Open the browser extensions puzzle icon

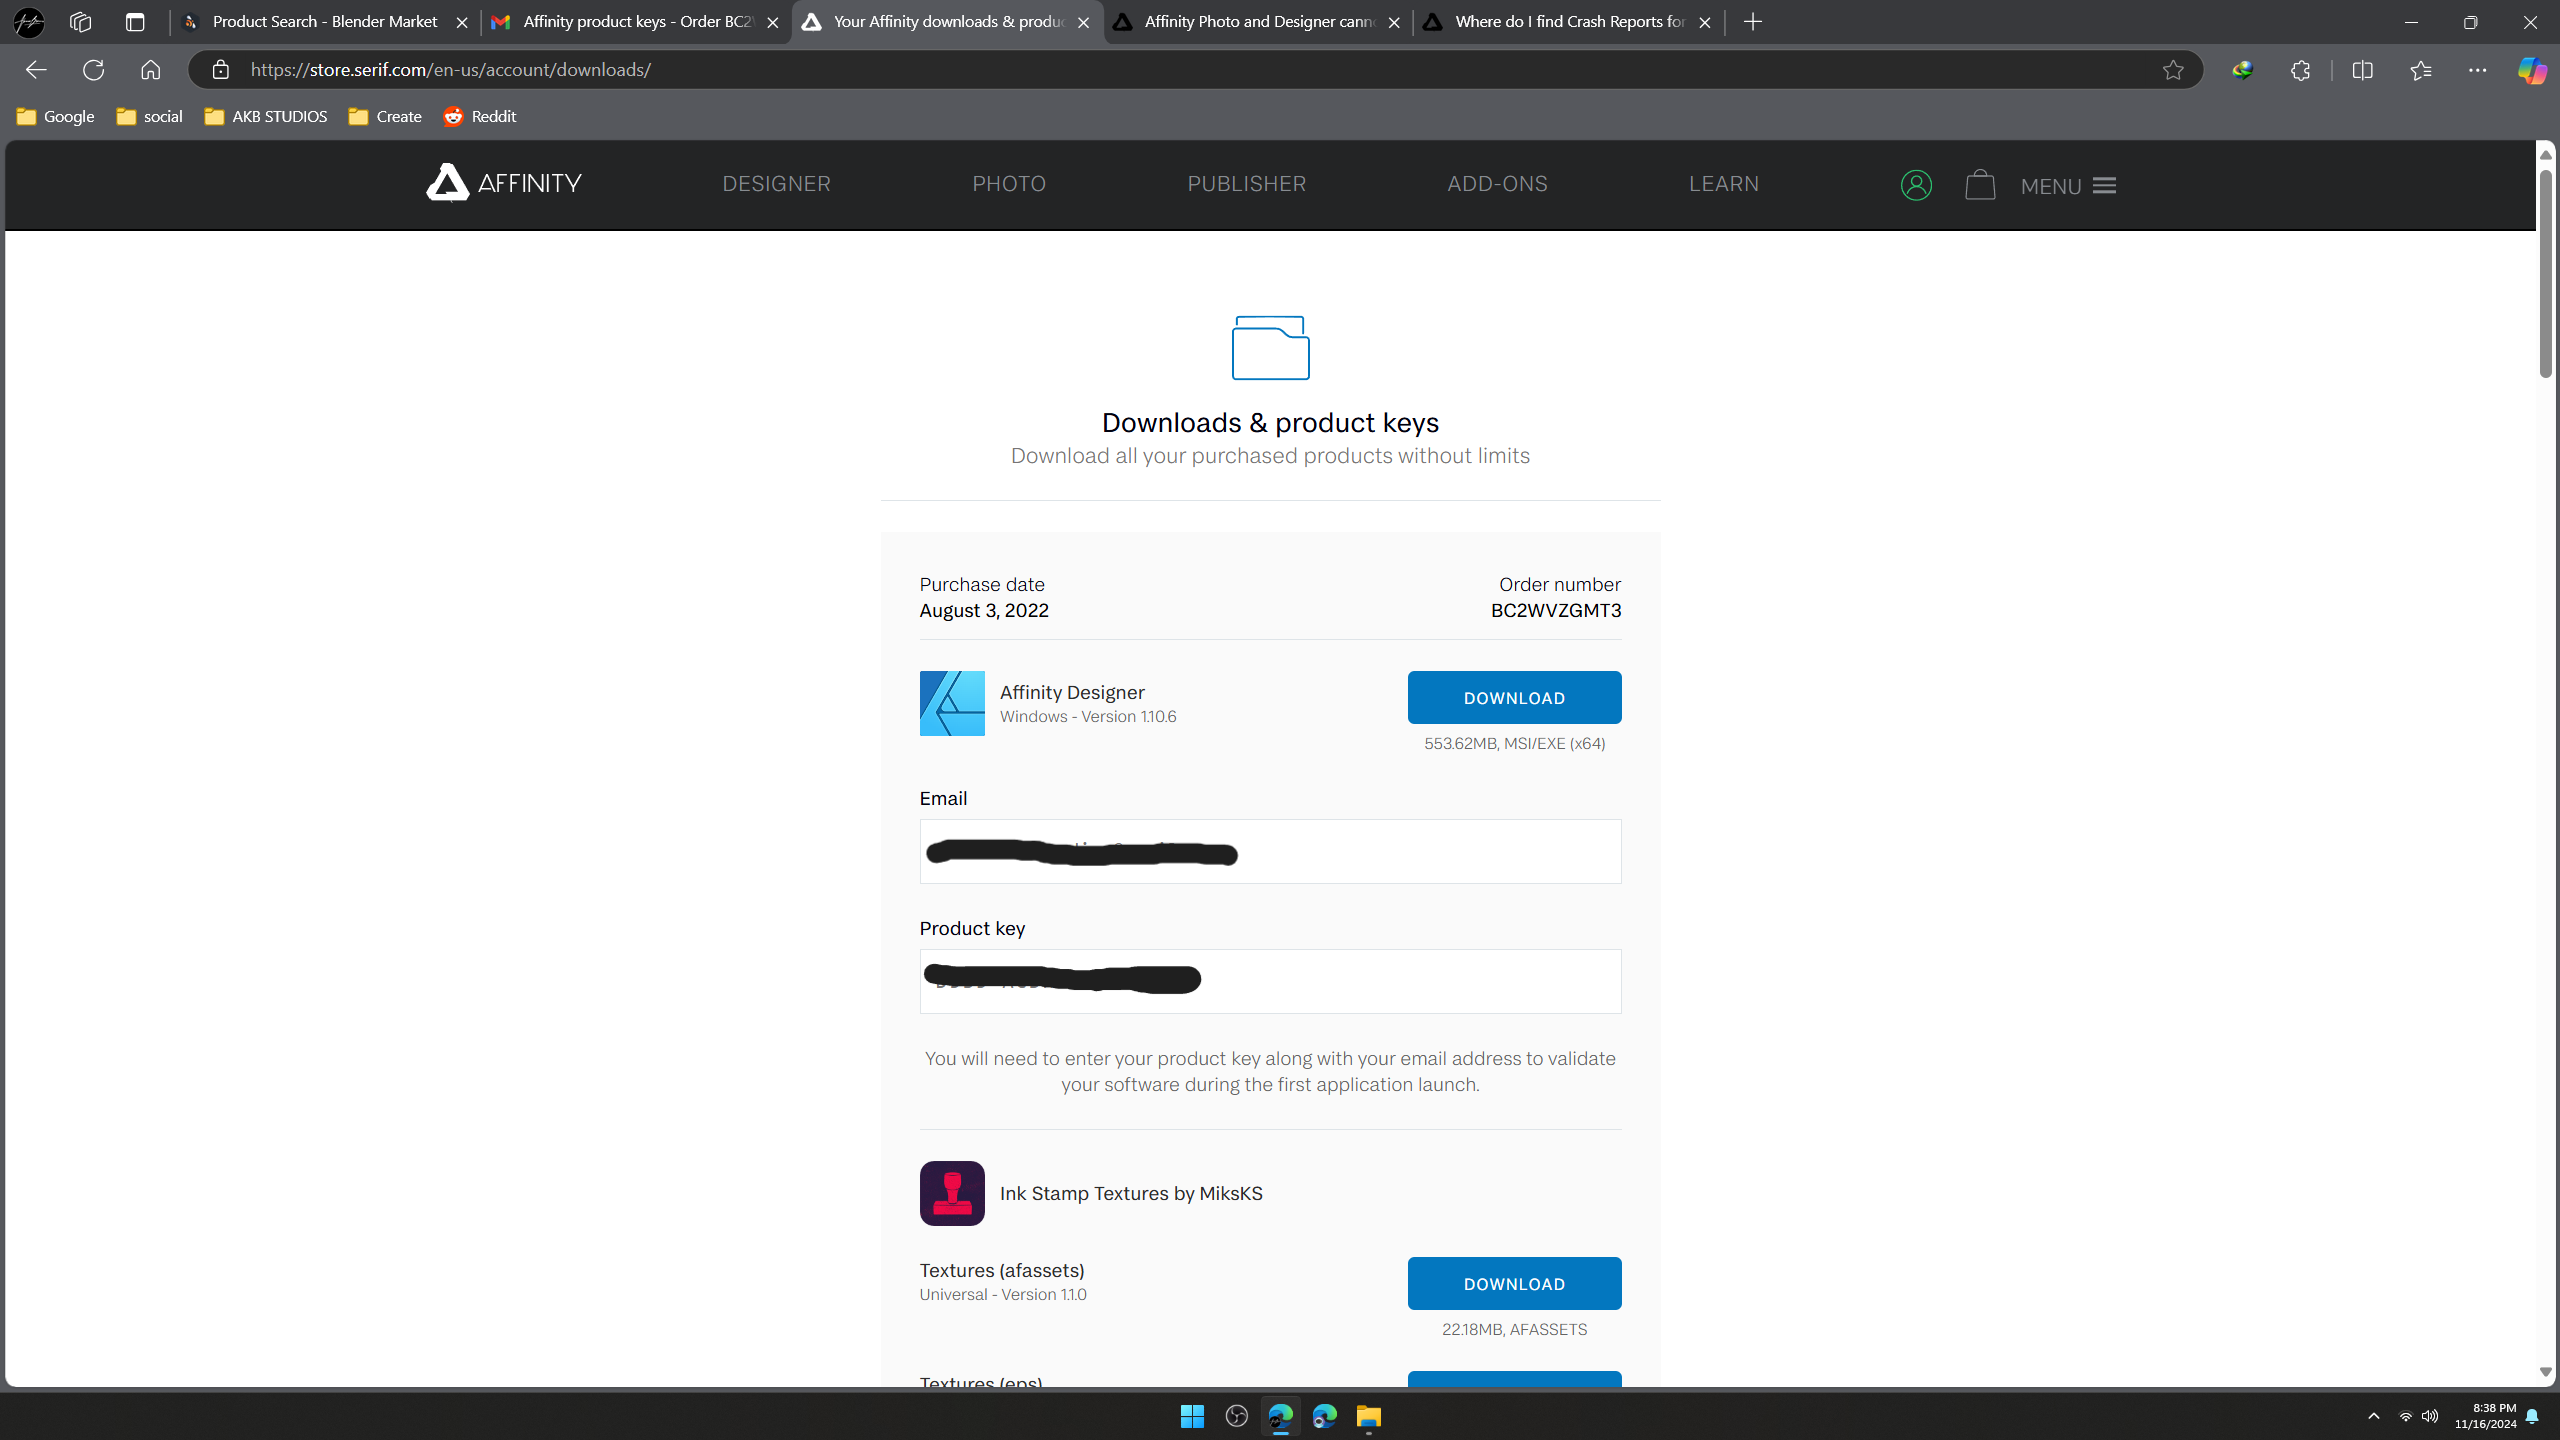point(2300,70)
